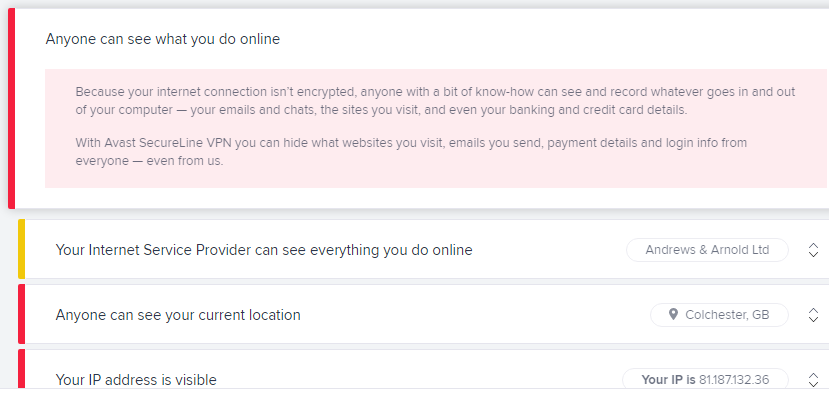Click the Your IP is 81.187.132.36 badge

(705, 379)
